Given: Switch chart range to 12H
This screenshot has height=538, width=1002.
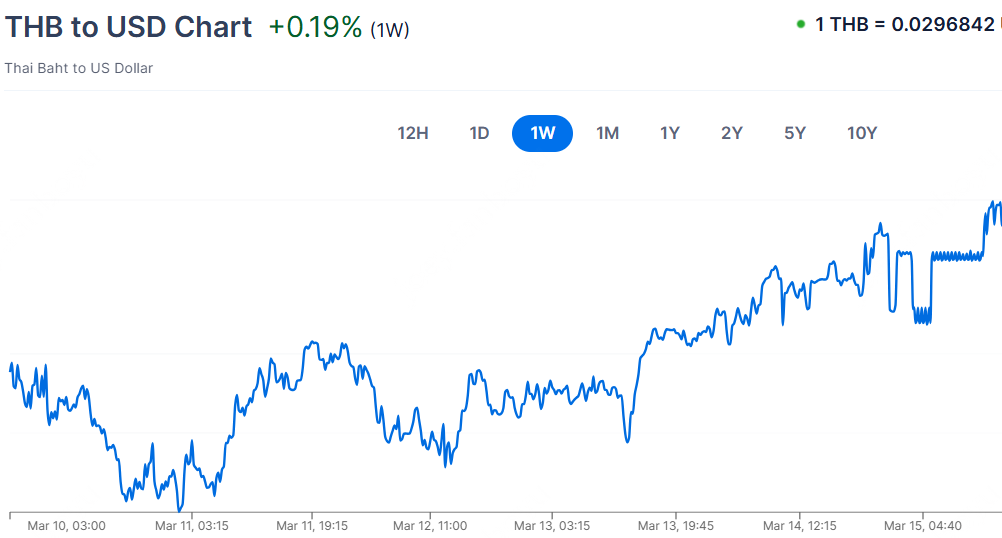Looking at the screenshot, I should coord(413,133).
